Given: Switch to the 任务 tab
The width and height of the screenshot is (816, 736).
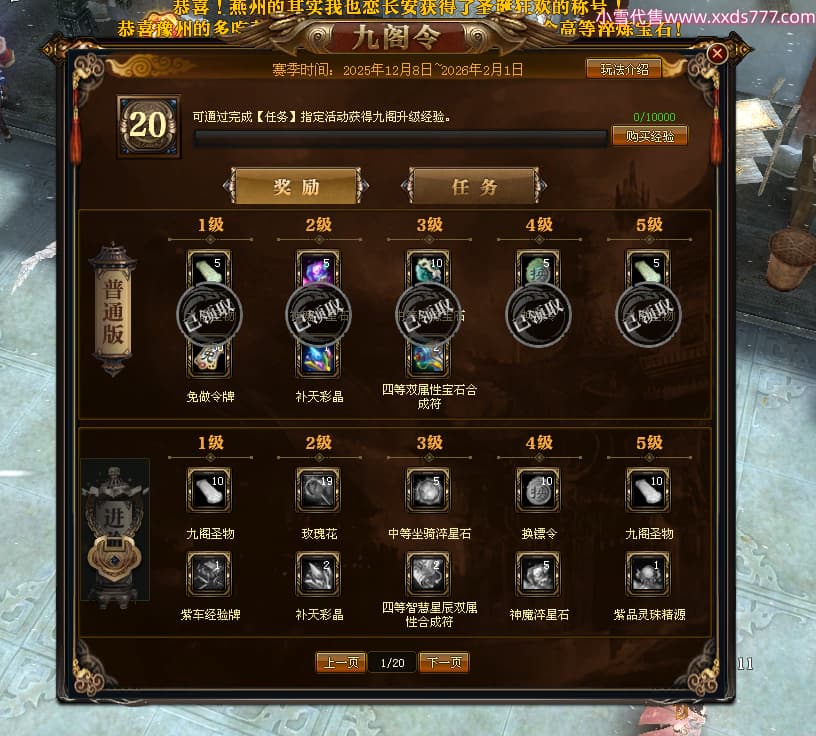Looking at the screenshot, I should (x=474, y=186).
